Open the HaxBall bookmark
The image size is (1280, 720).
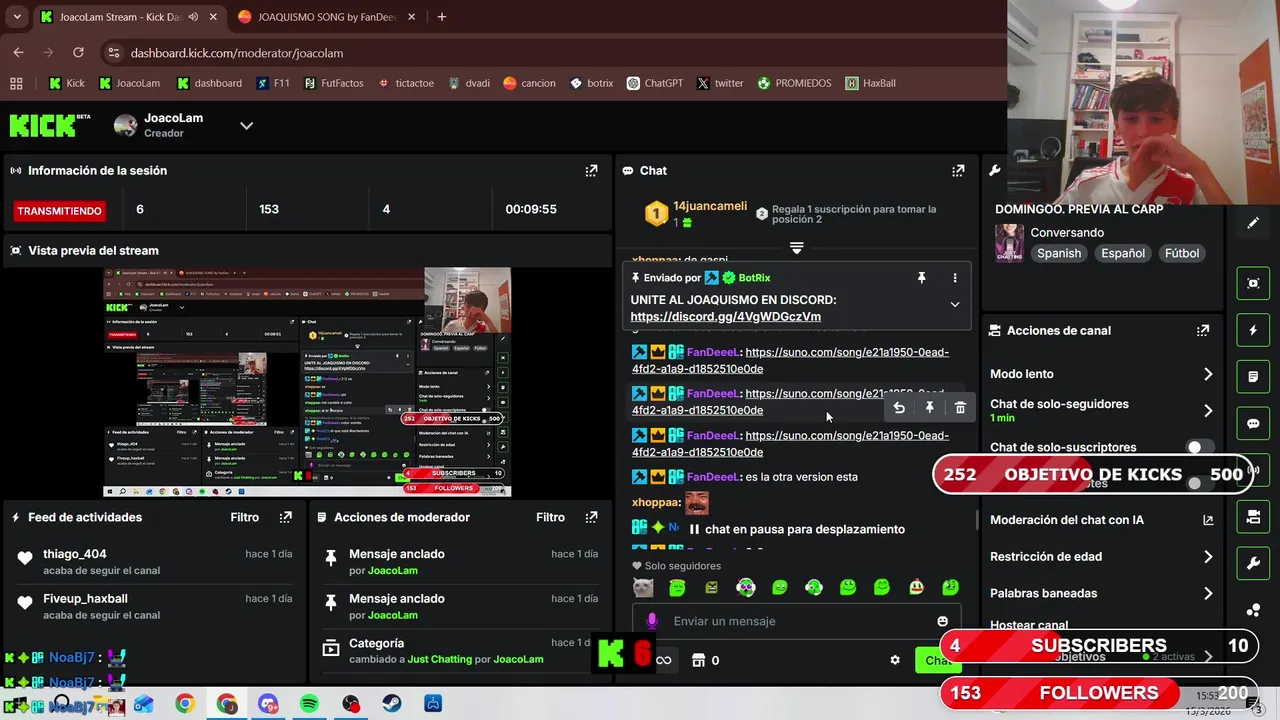coord(870,83)
